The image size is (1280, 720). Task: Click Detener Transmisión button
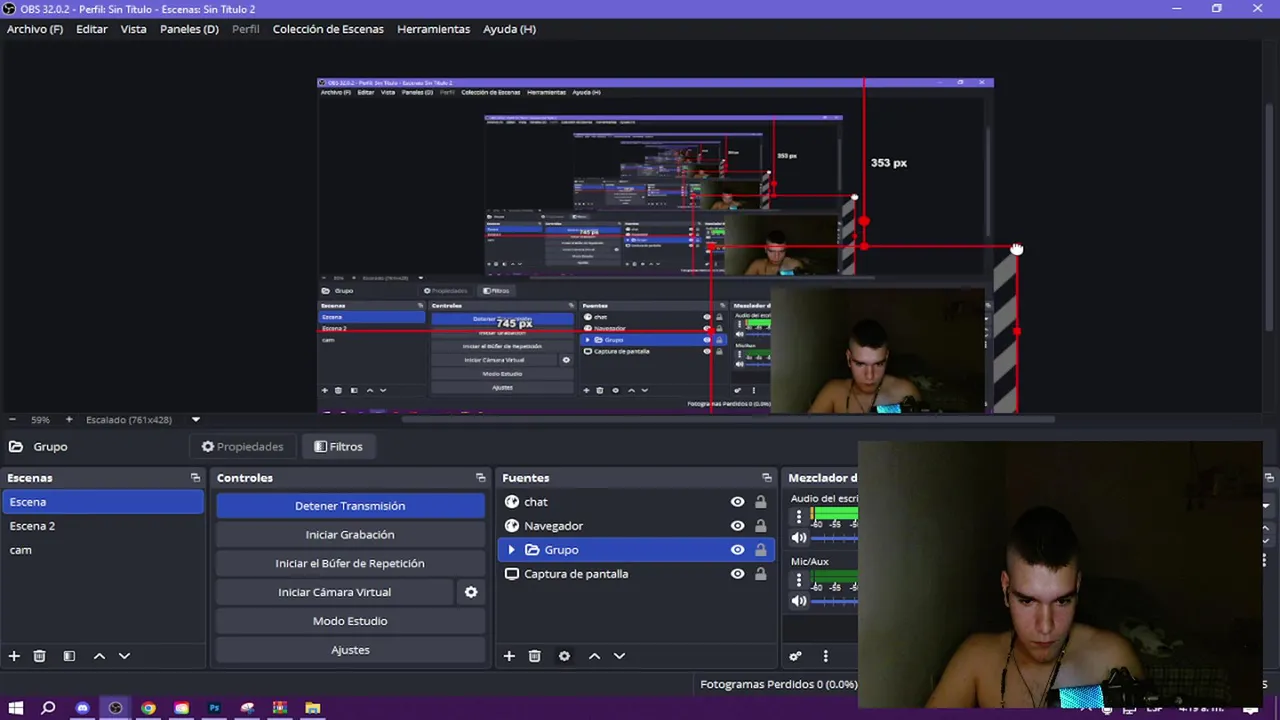350,506
